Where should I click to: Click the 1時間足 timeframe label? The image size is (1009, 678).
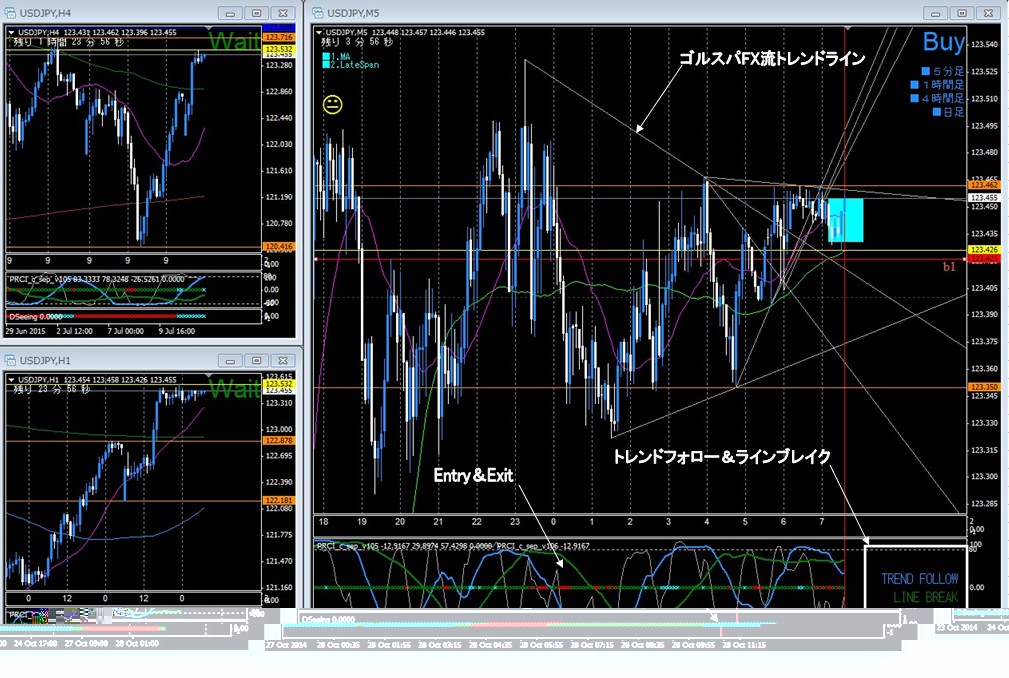(943, 85)
